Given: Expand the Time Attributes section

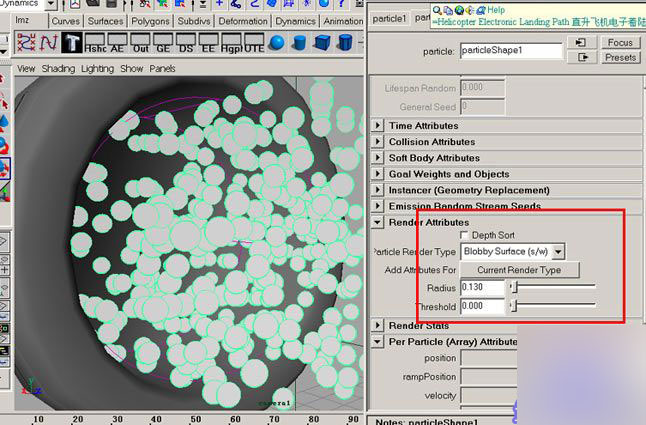Looking at the screenshot, I should (x=377, y=125).
